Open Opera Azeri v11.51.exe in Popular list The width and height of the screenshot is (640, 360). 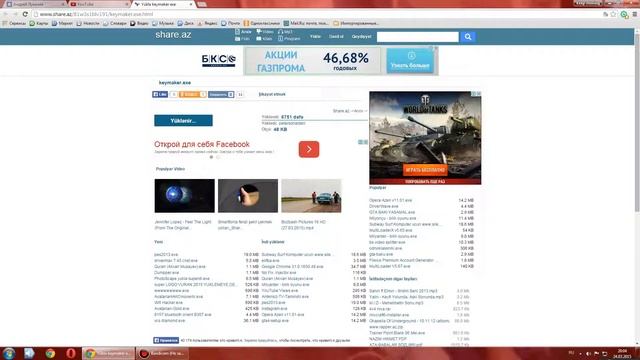(390, 200)
